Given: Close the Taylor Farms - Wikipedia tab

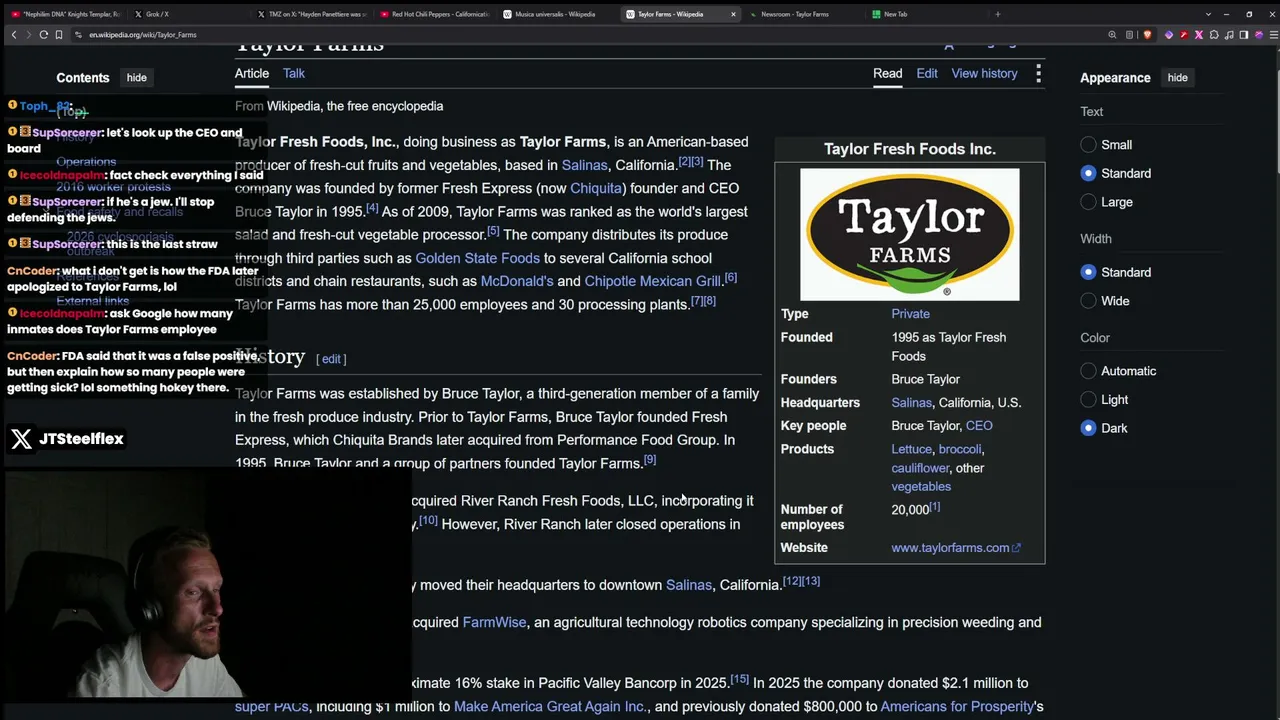Looking at the screenshot, I should click(x=733, y=14).
